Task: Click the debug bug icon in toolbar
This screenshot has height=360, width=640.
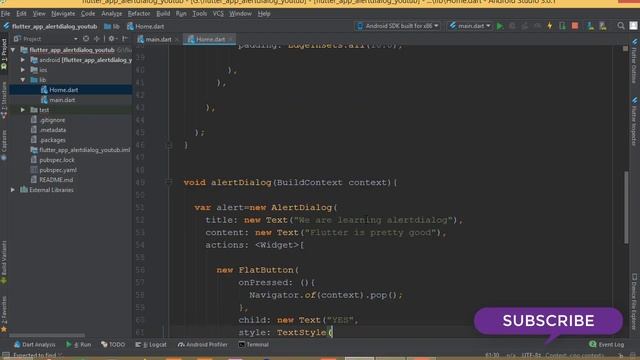Action: (x=512, y=26)
